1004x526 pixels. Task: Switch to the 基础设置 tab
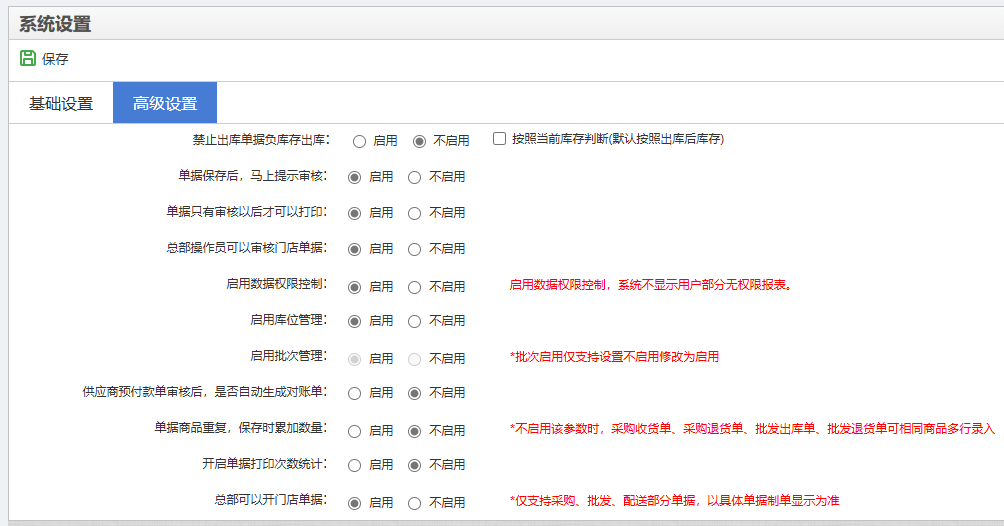click(61, 103)
